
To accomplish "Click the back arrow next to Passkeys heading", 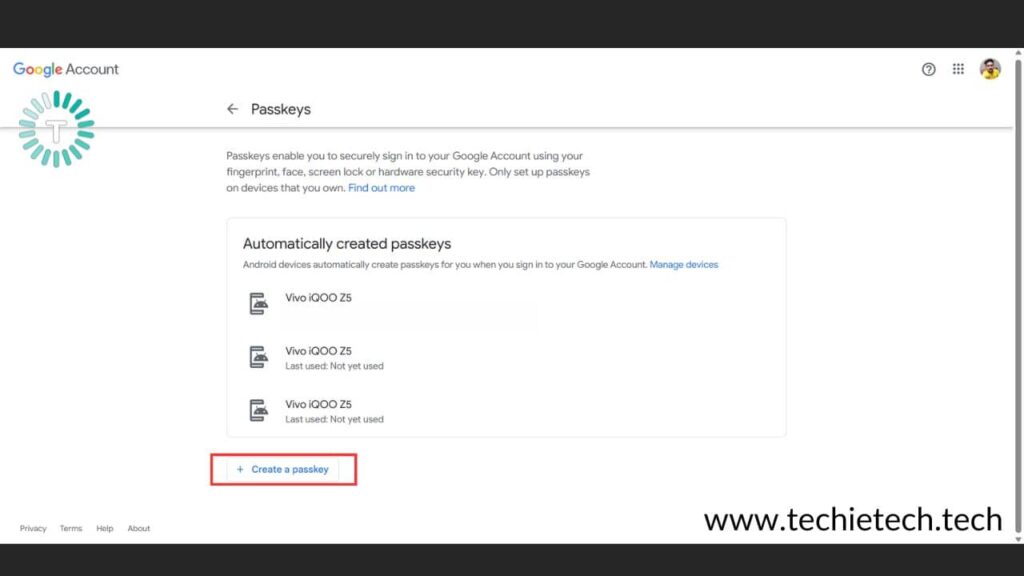I will point(232,109).
